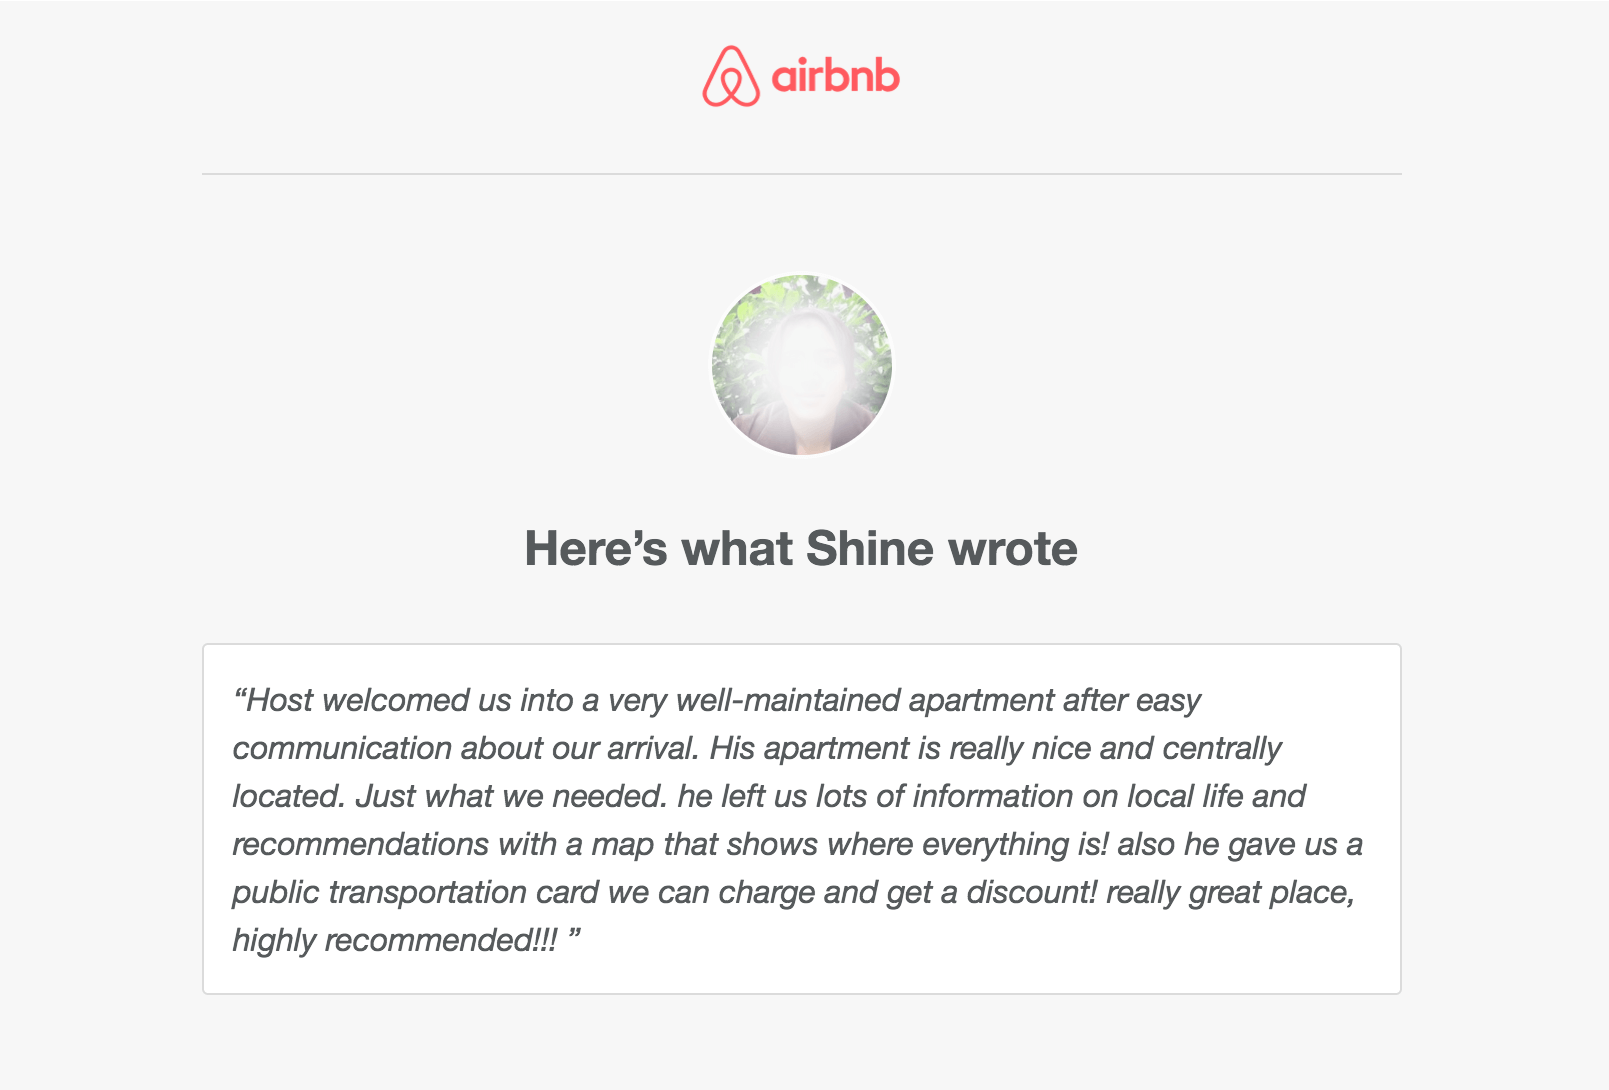Click the heading "Here's what Shine wrote"

(801, 549)
